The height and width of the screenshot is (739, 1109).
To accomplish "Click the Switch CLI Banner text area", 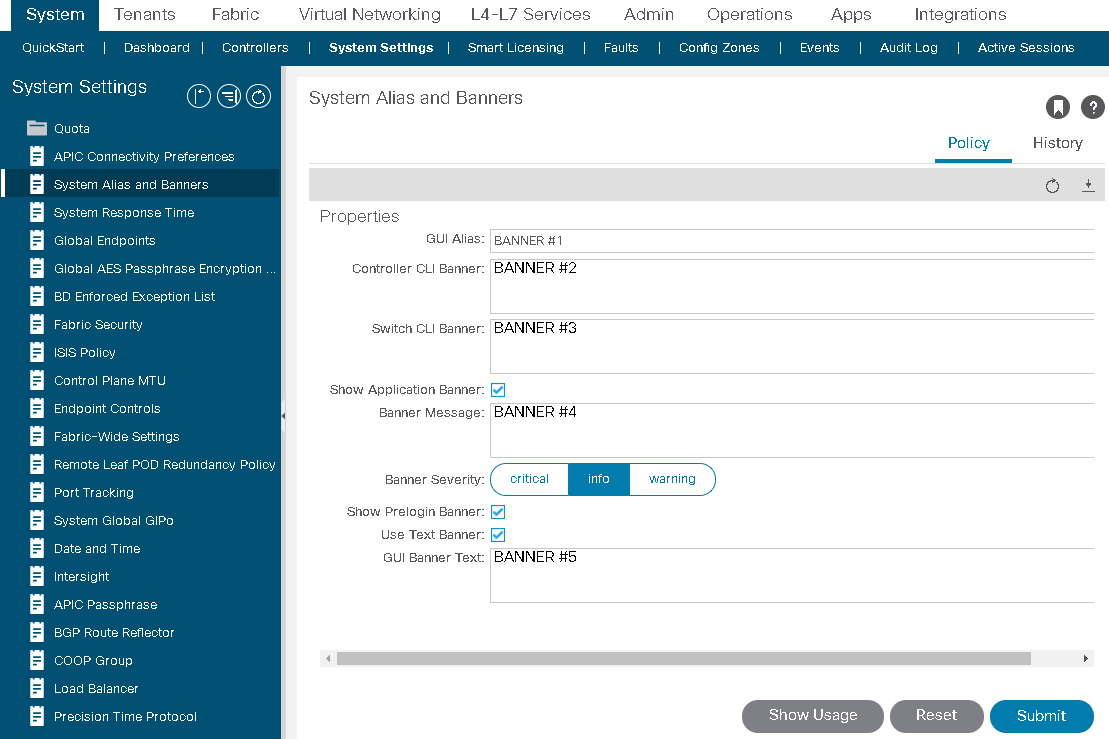I will pyautogui.click(x=792, y=347).
